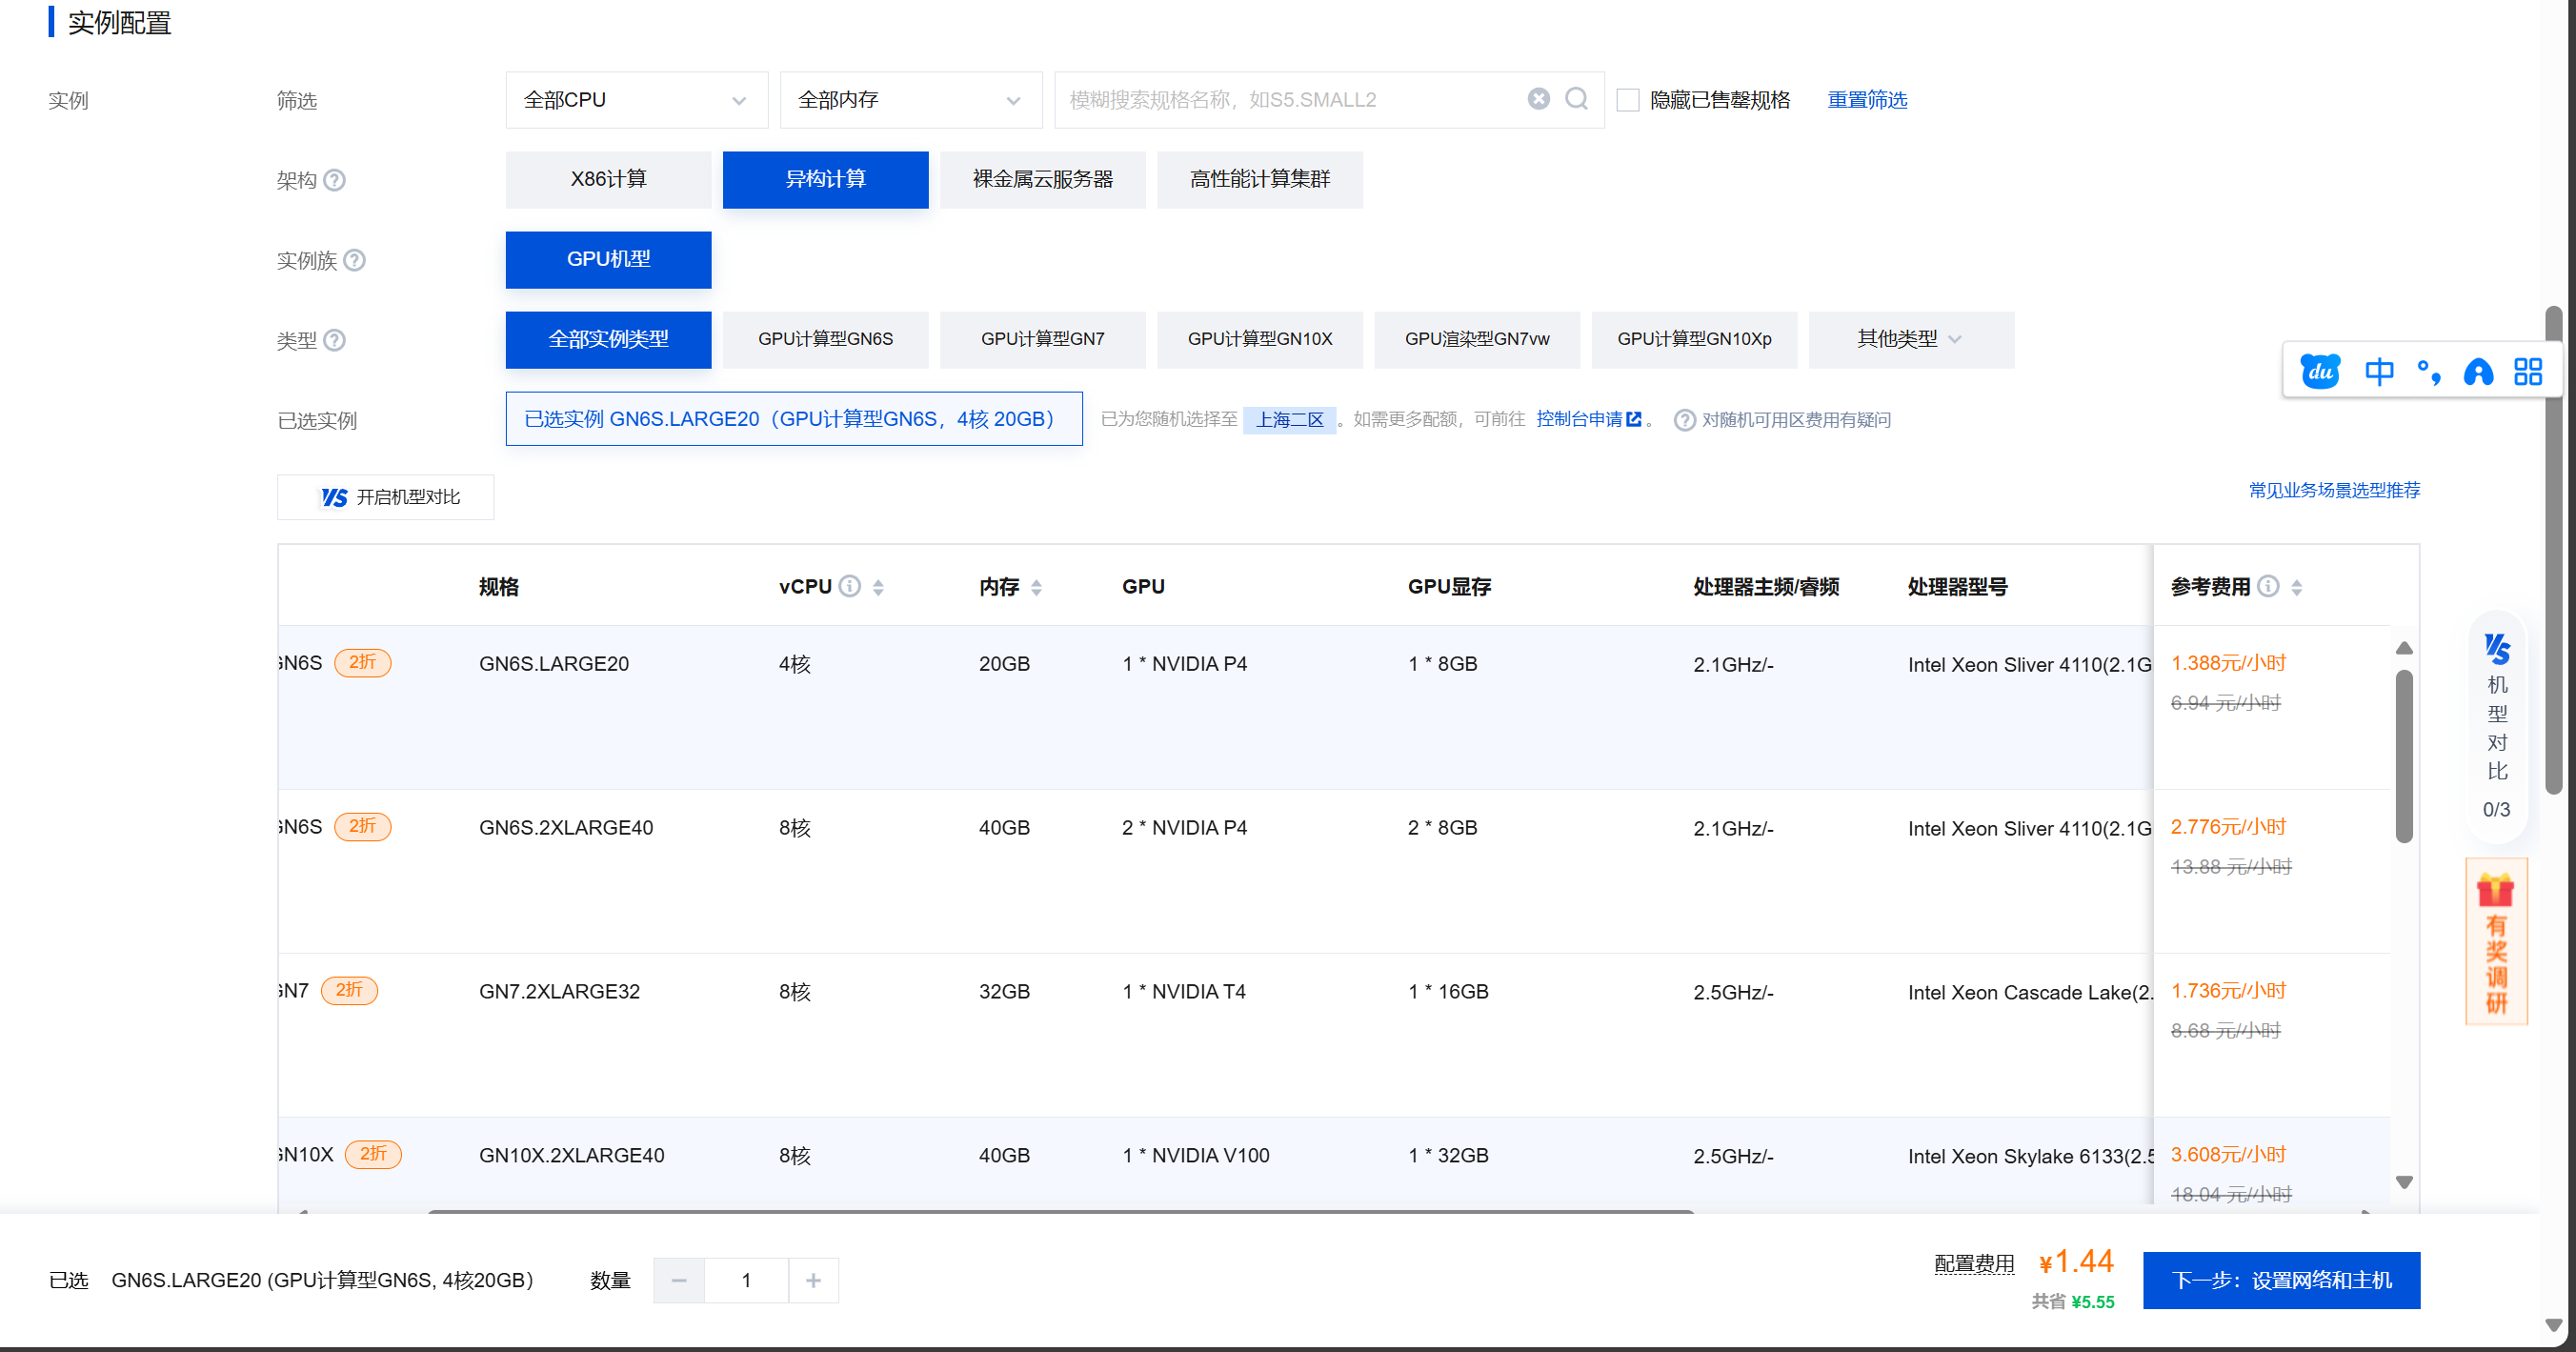2576x1352 pixels.
Task: Enable 隐藏已售罄规格 checkbox
Action: [x=1628, y=100]
